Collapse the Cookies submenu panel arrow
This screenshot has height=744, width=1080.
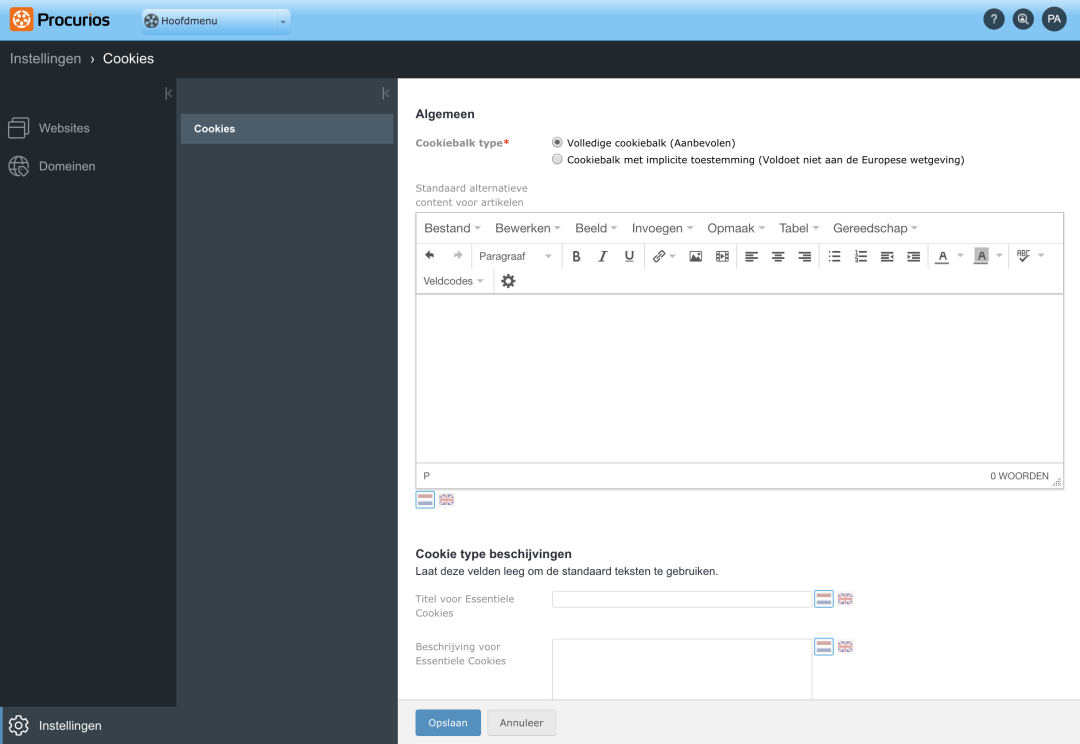coord(385,93)
